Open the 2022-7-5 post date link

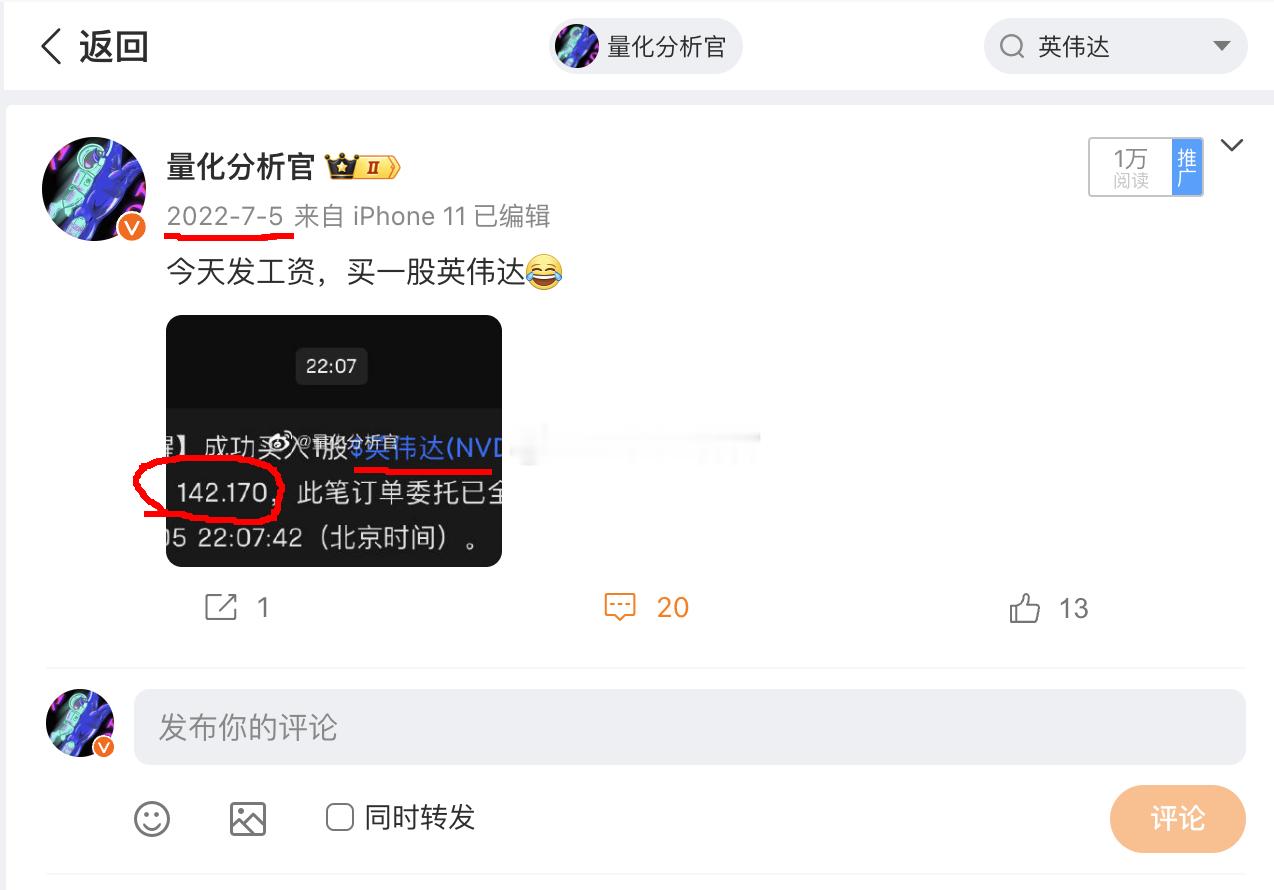click(x=225, y=217)
